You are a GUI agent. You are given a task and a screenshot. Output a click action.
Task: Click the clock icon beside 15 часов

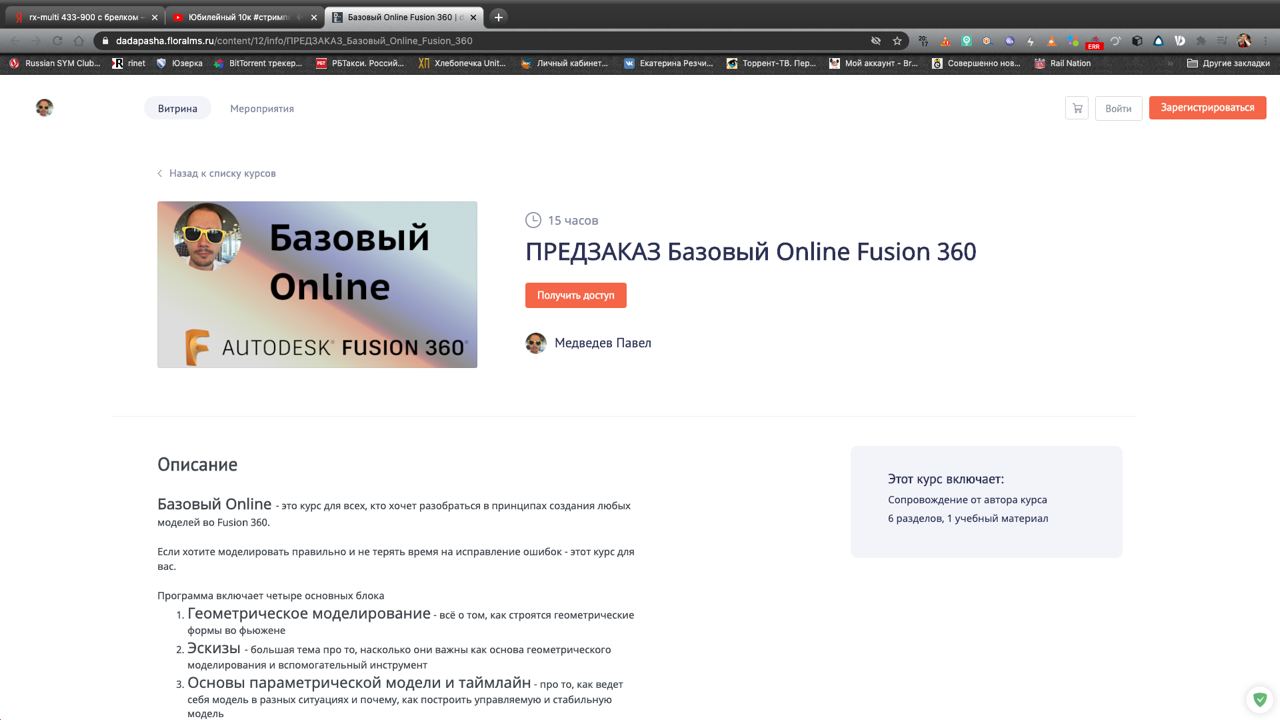click(533, 220)
